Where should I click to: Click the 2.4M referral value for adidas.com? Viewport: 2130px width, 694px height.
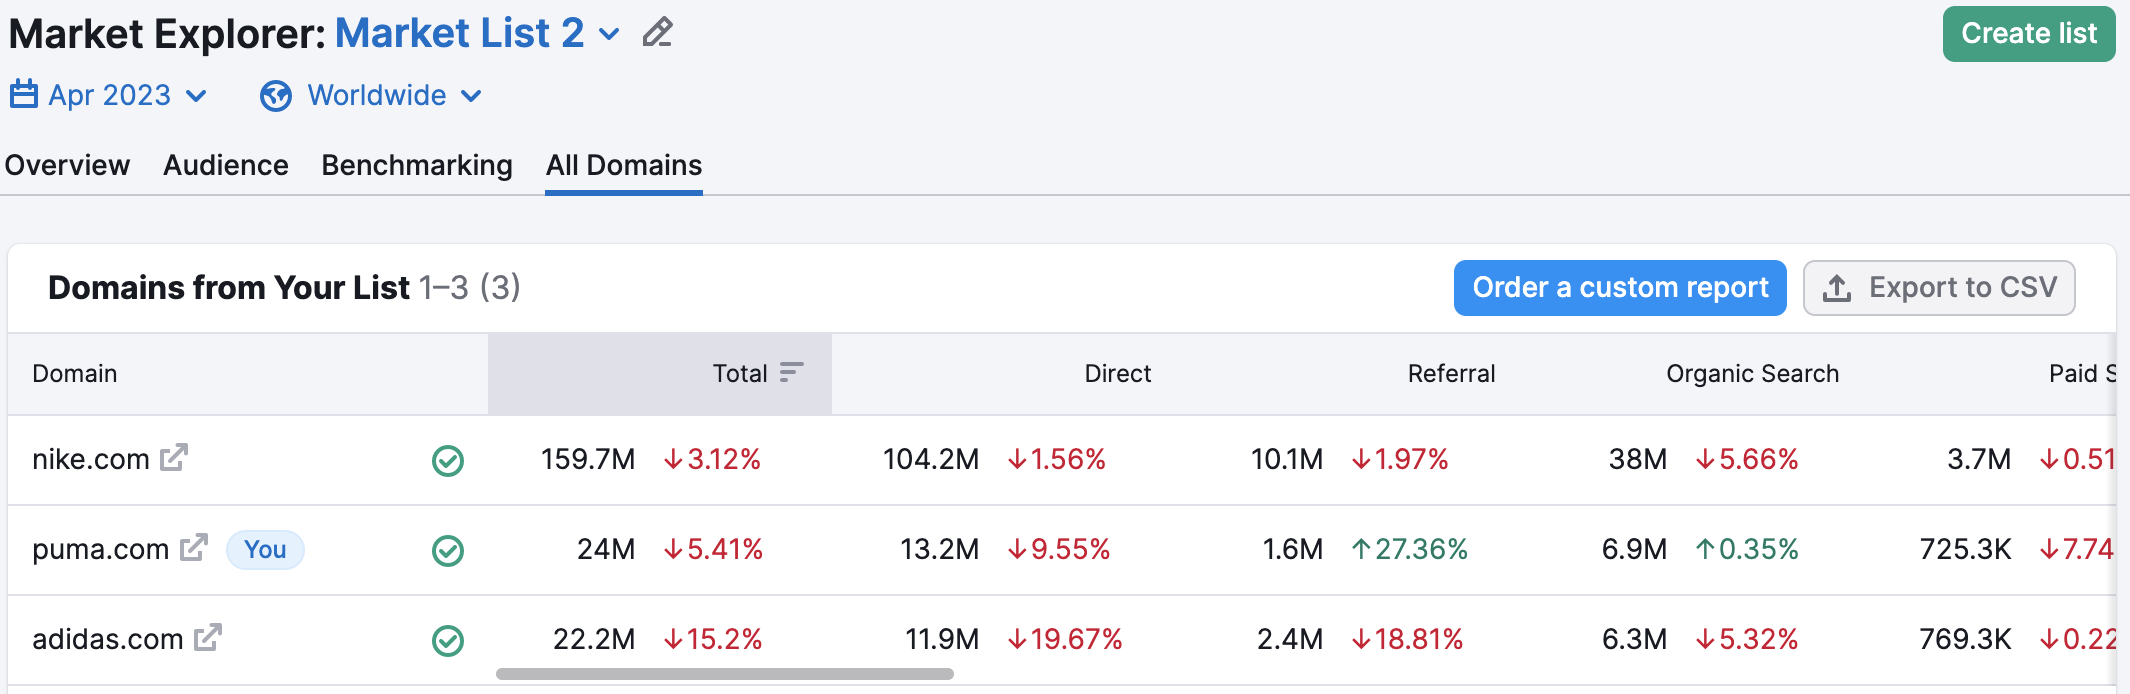pyautogui.click(x=1290, y=640)
